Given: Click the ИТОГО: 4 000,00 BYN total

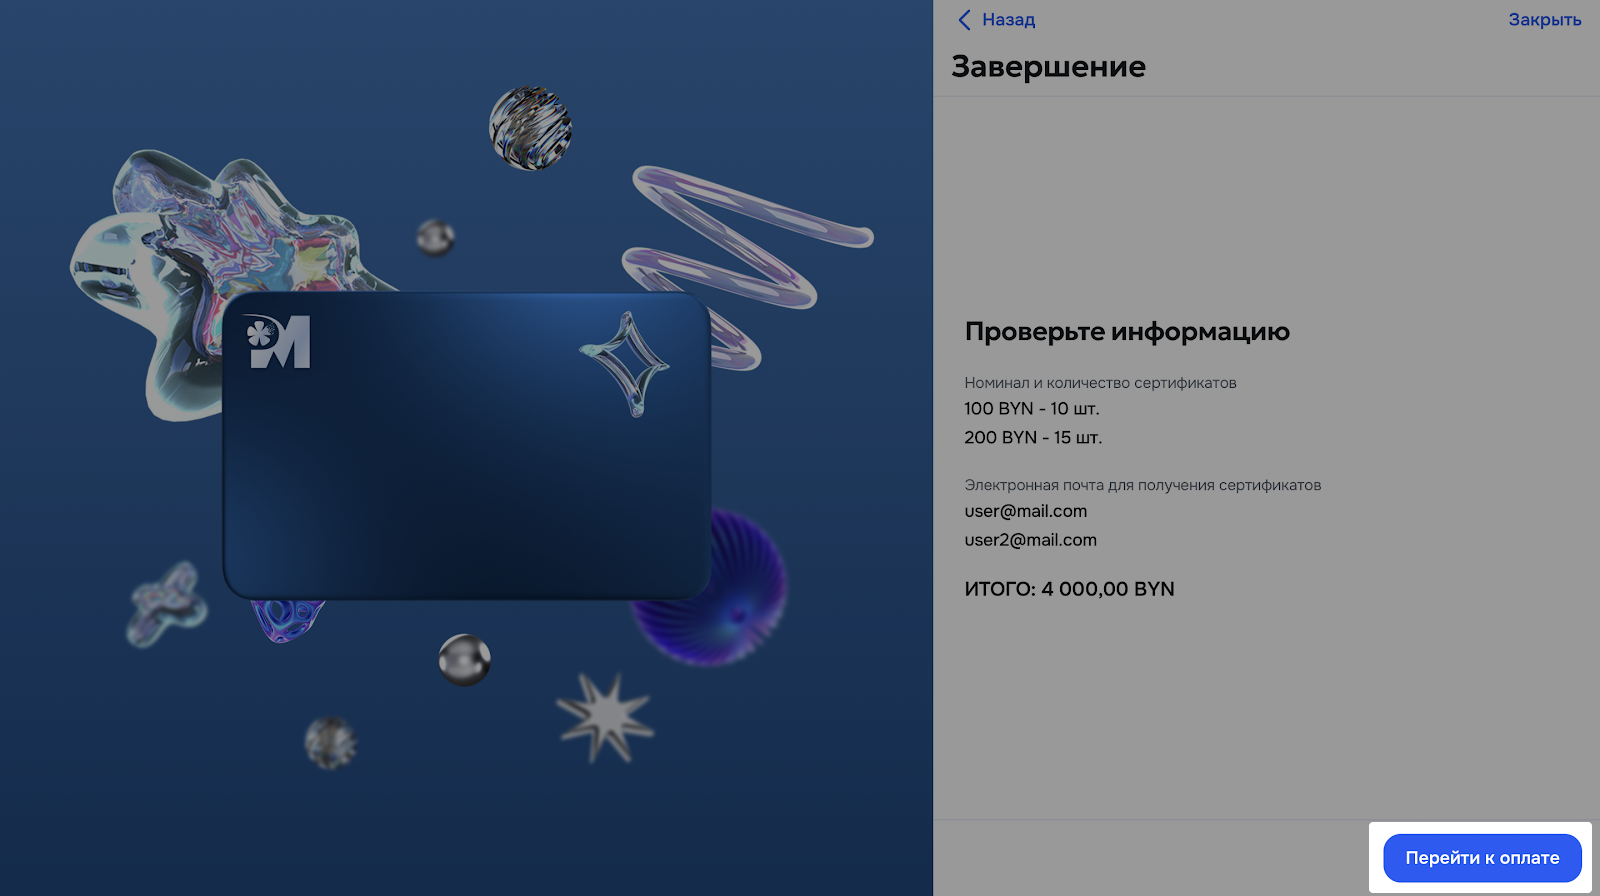Looking at the screenshot, I should tap(1069, 589).
